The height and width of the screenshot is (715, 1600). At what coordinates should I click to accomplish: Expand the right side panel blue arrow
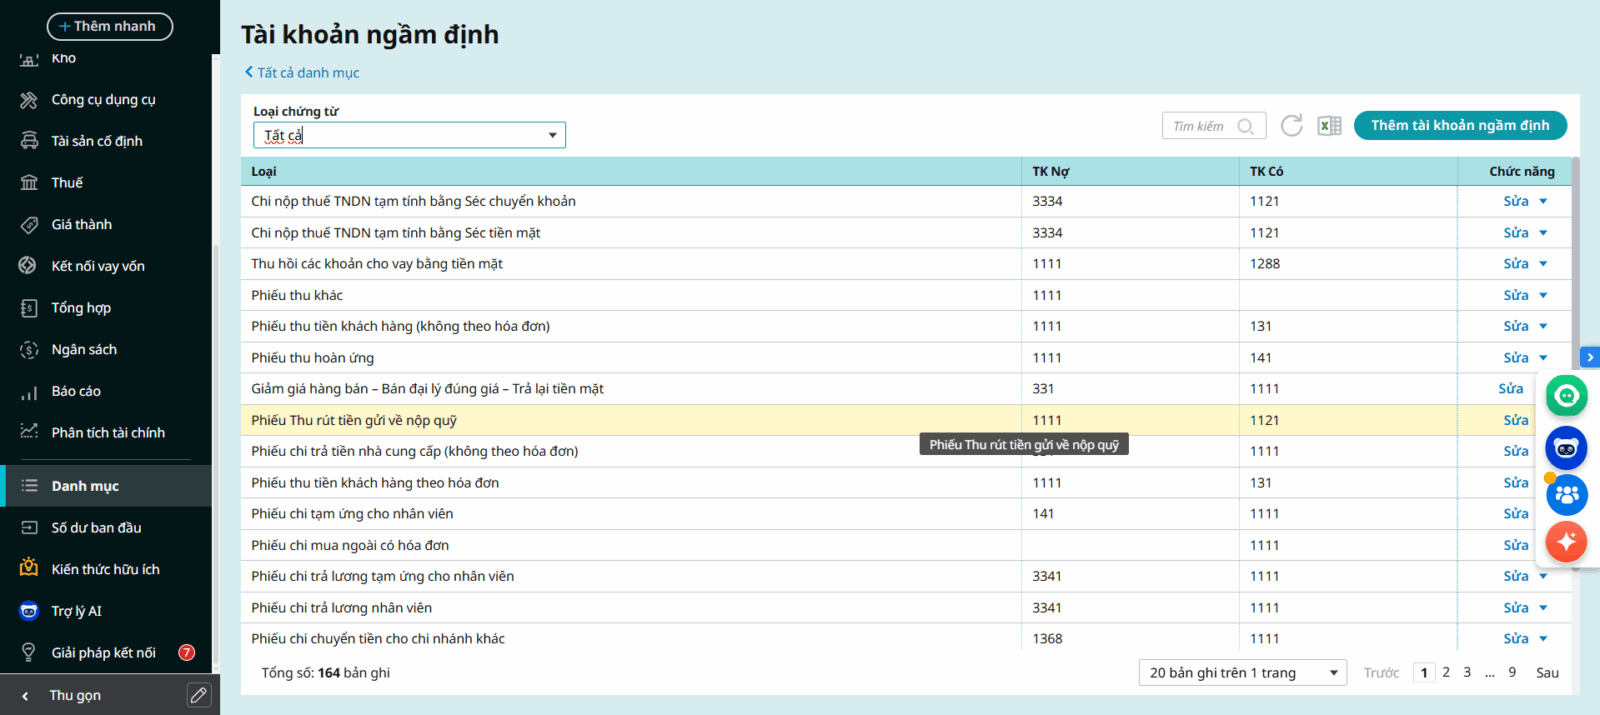[1589, 357]
